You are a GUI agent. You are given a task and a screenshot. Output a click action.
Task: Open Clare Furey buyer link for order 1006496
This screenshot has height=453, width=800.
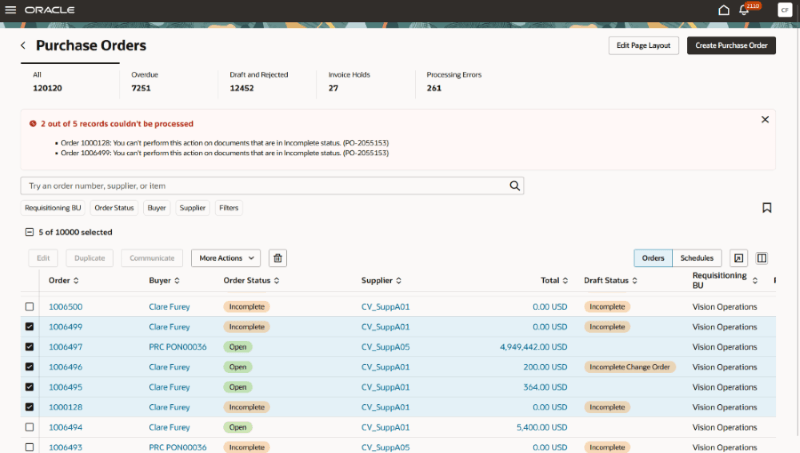point(169,367)
